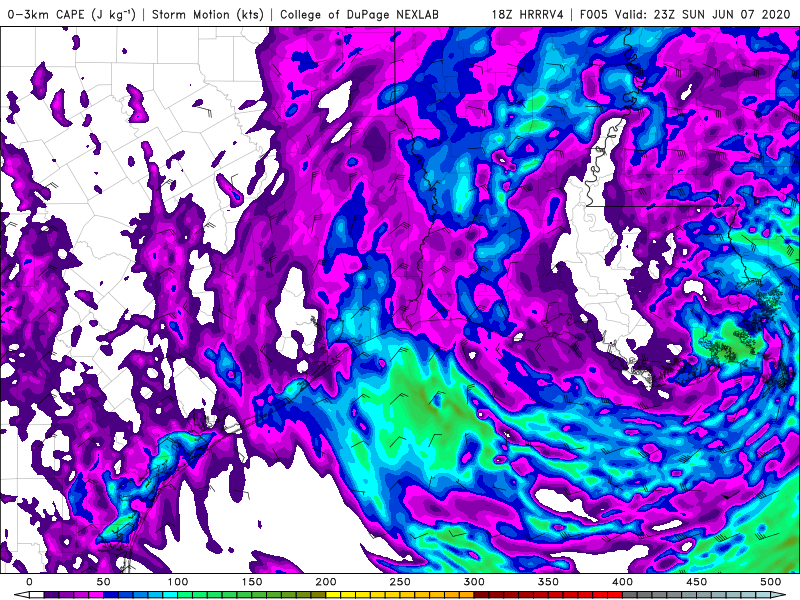Click the colorbar label '300'
Screen dimensions: 800x600
(x=474, y=582)
